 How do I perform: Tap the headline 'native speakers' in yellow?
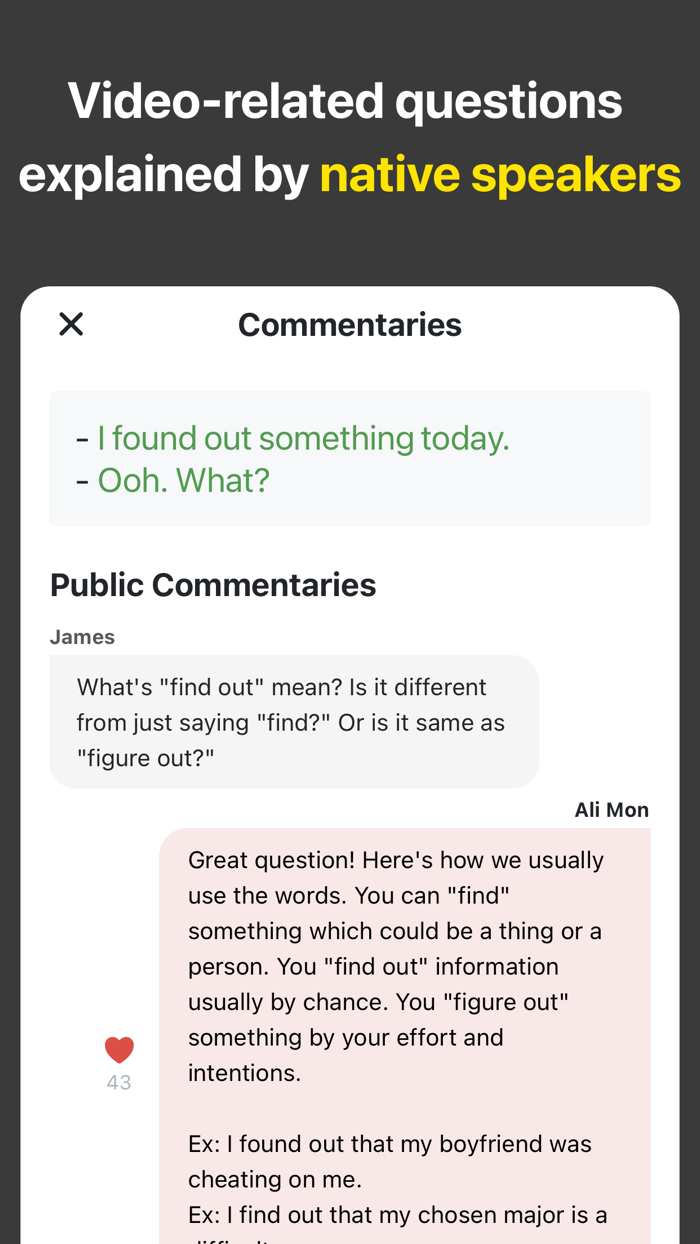(x=500, y=173)
